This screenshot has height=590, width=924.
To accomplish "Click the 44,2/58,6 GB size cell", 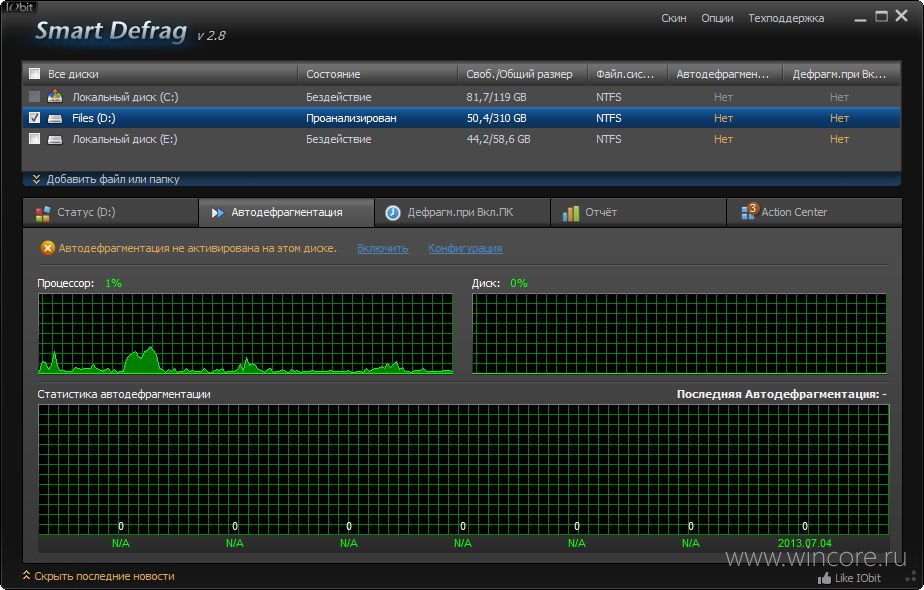I will [499, 139].
